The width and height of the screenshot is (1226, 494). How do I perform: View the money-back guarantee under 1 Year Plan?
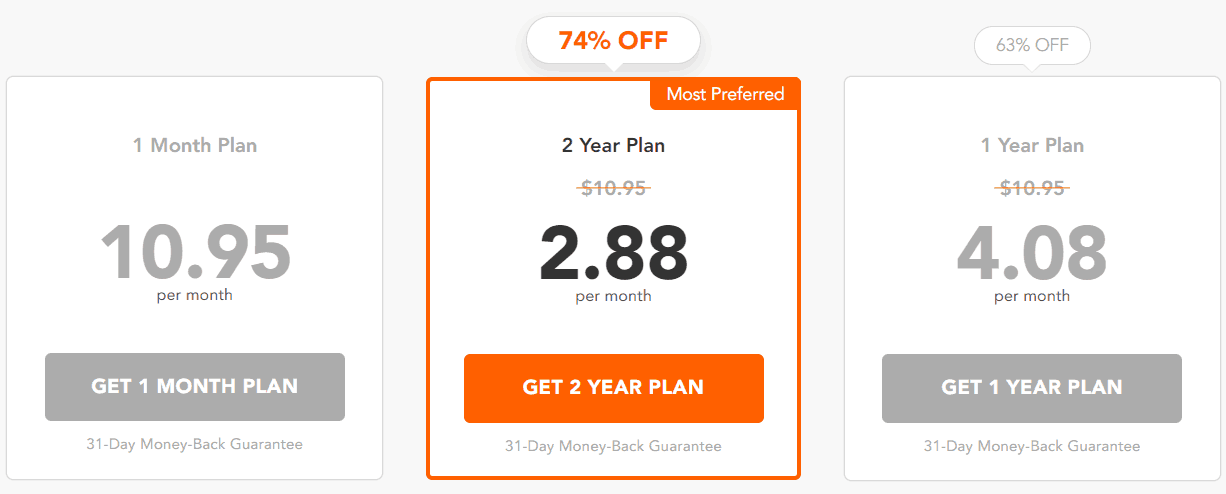coord(1032,446)
